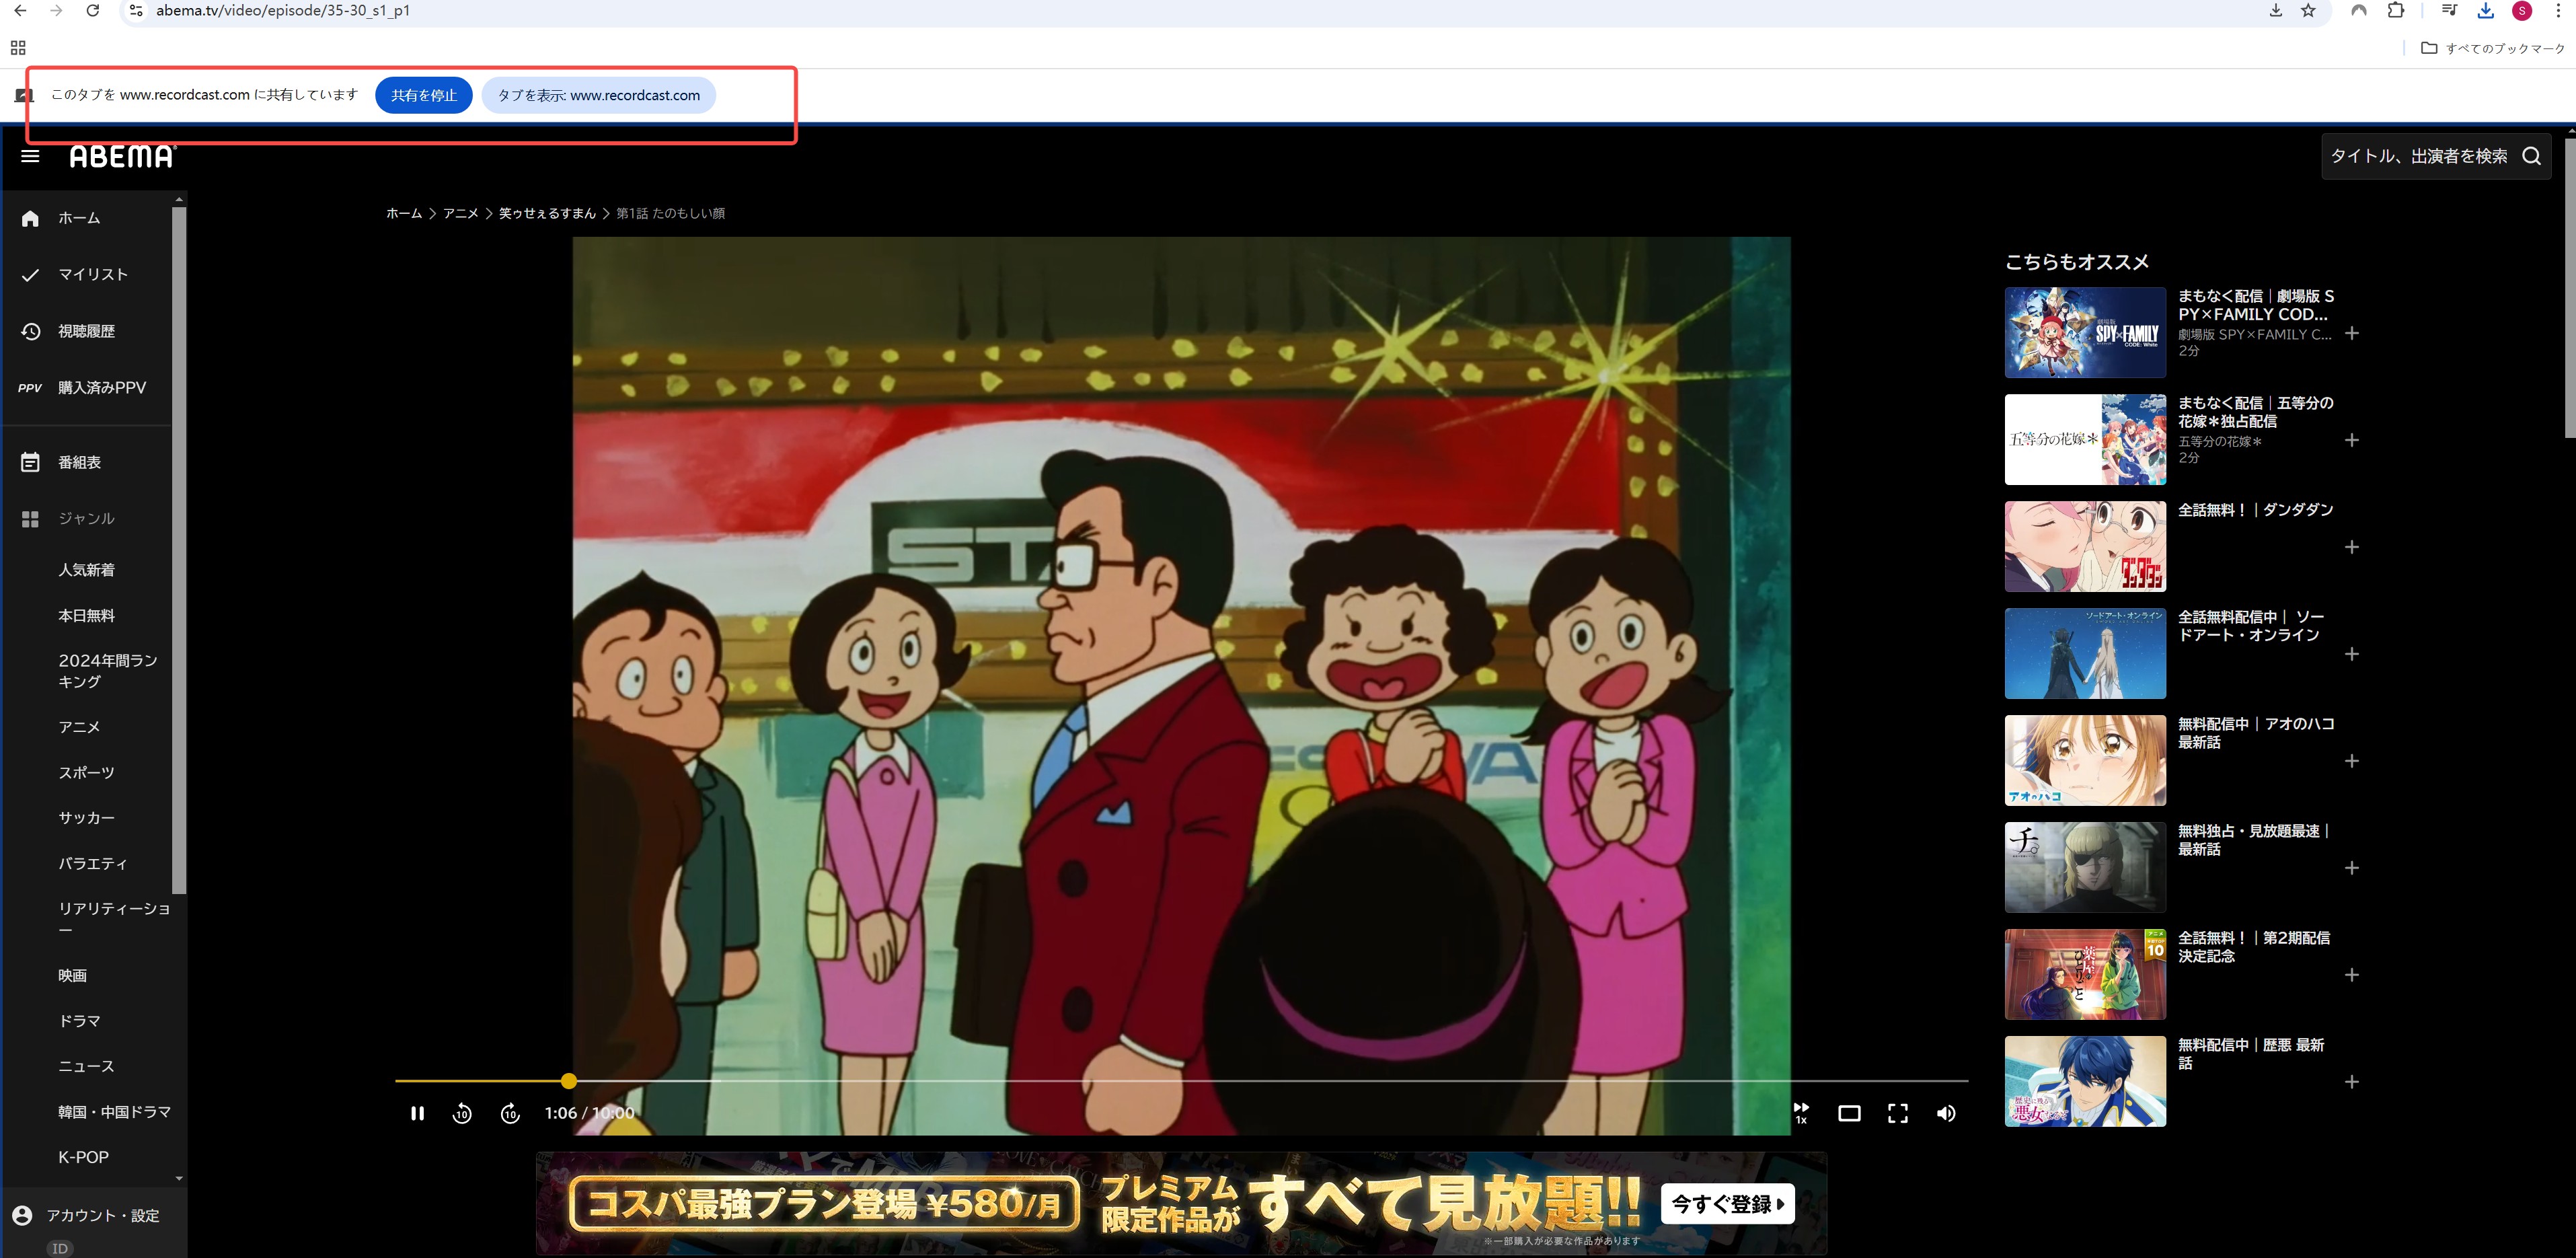Select ドラマ genre
2576x1258 pixels.
click(79, 1021)
